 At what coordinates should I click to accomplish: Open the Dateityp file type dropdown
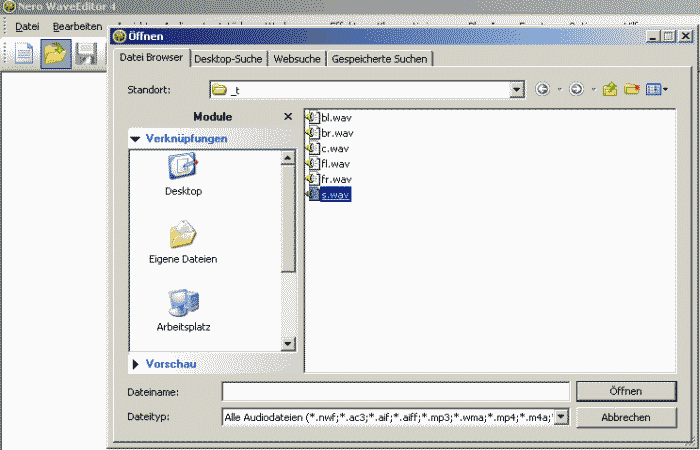561,417
